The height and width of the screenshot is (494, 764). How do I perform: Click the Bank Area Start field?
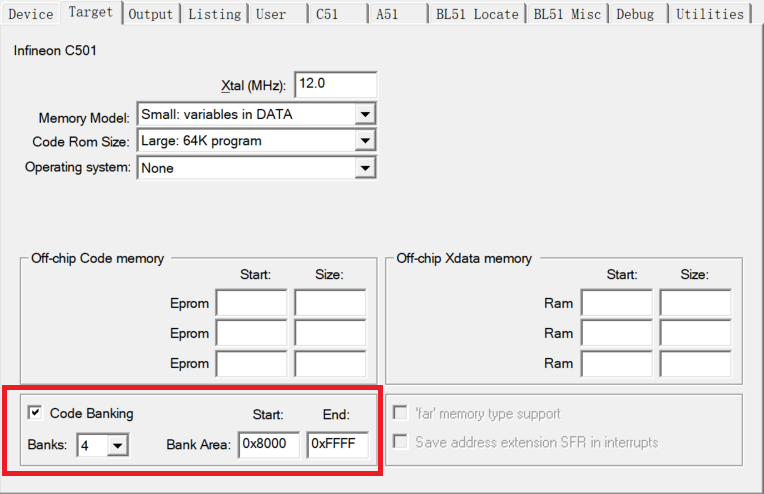coord(269,445)
